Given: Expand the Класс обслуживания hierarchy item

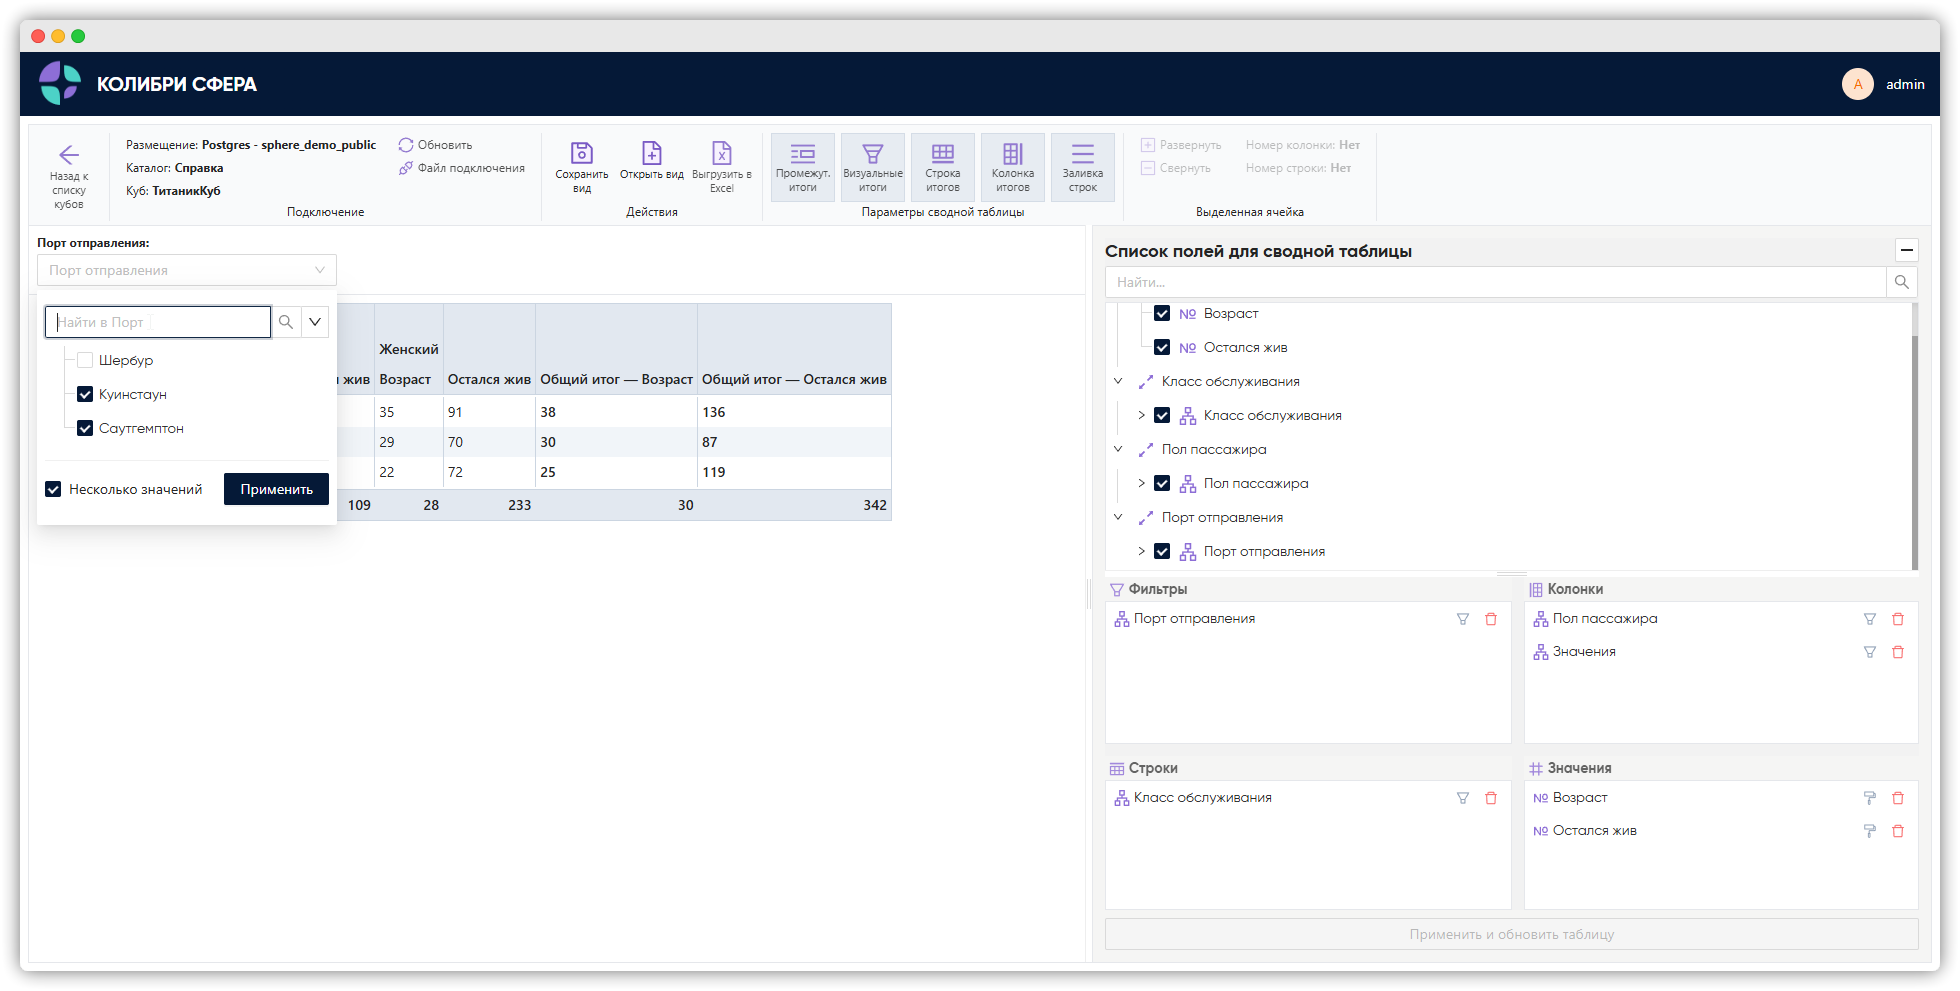Looking at the screenshot, I should pos(1141,415).
